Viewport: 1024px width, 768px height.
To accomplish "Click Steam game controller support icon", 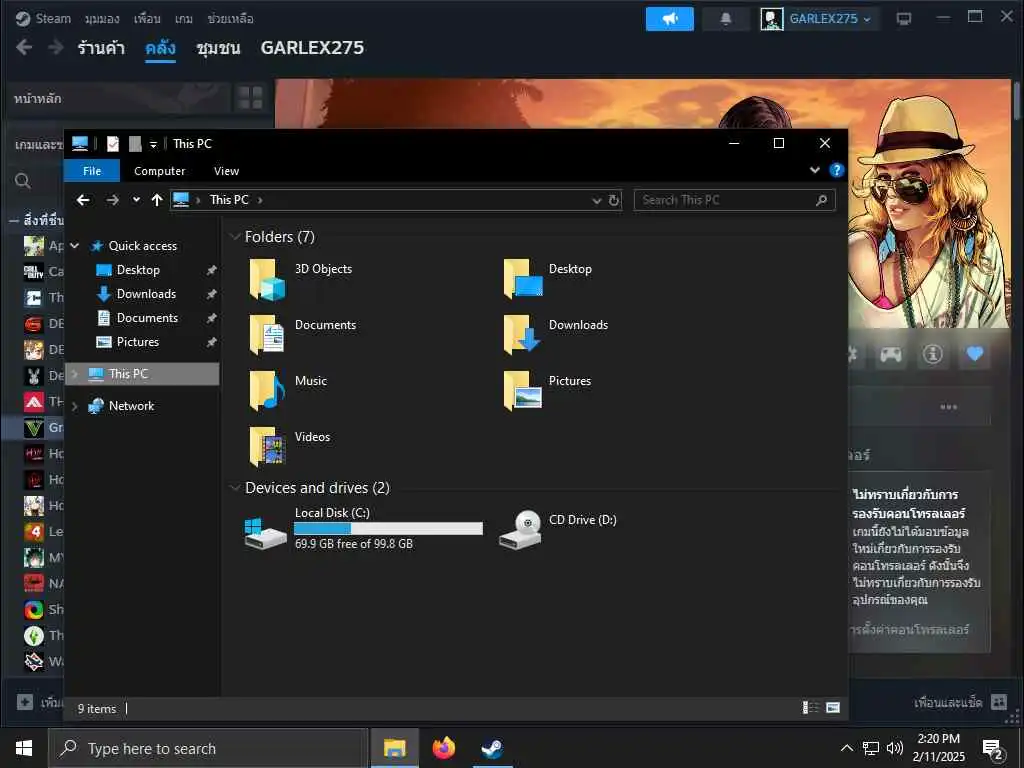I will 890,354.
